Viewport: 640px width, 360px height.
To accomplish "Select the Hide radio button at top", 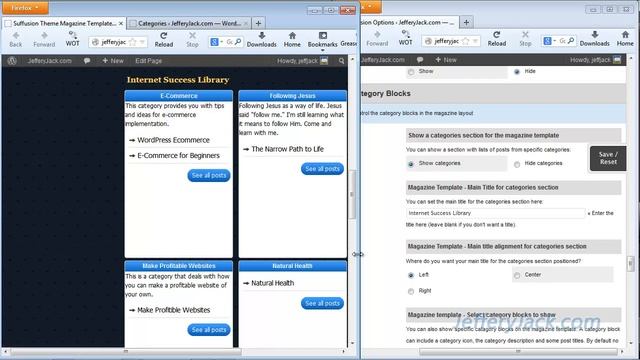I will tap(517, 72).
